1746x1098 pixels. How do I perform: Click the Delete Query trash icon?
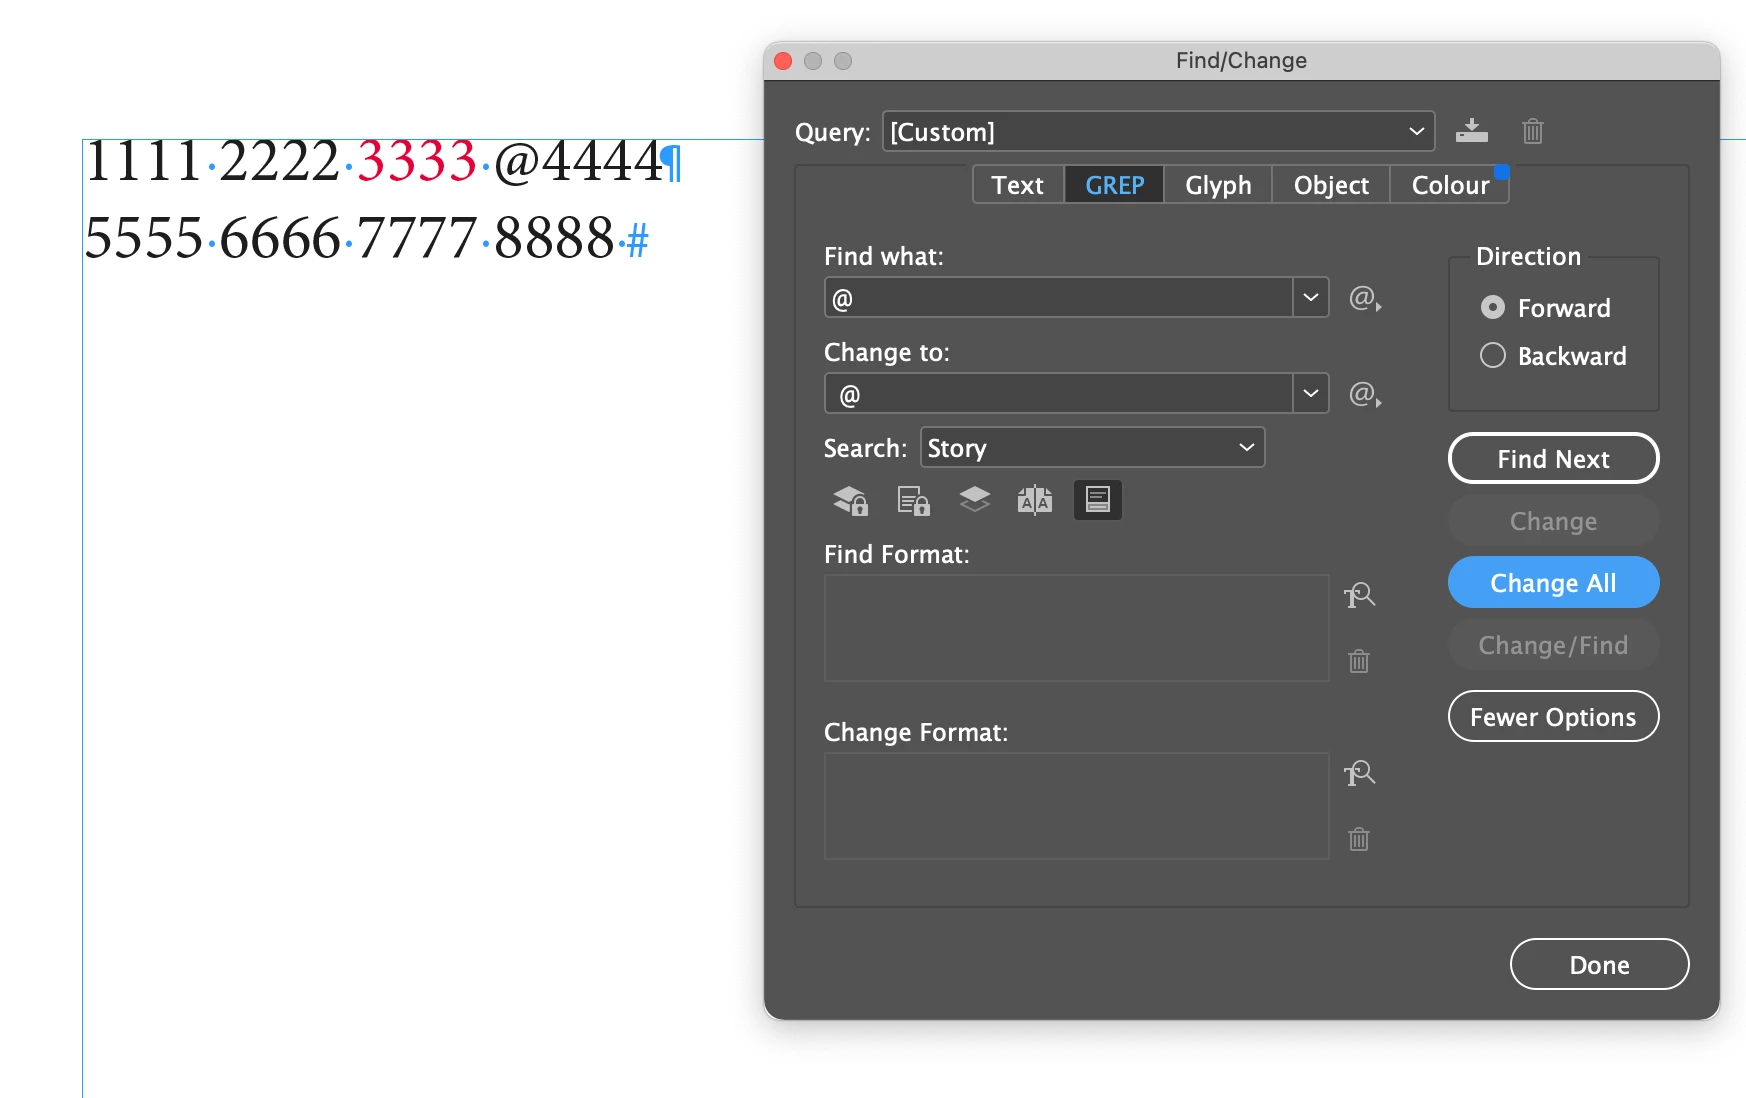coord(1533,131)
